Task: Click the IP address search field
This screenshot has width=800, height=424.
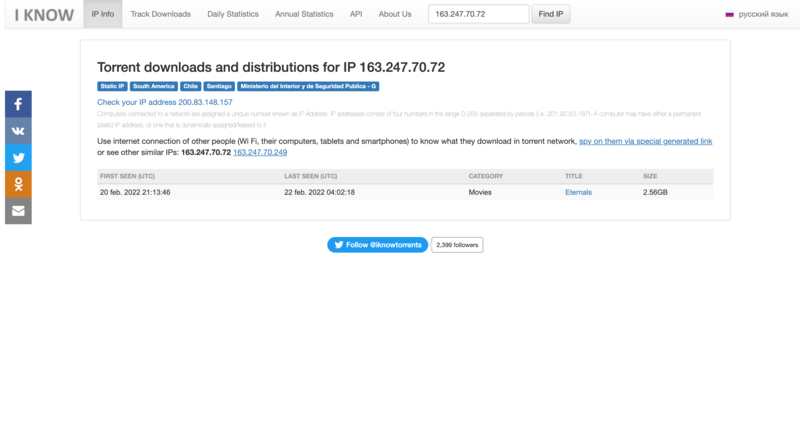Action: [x=478, y=15]
